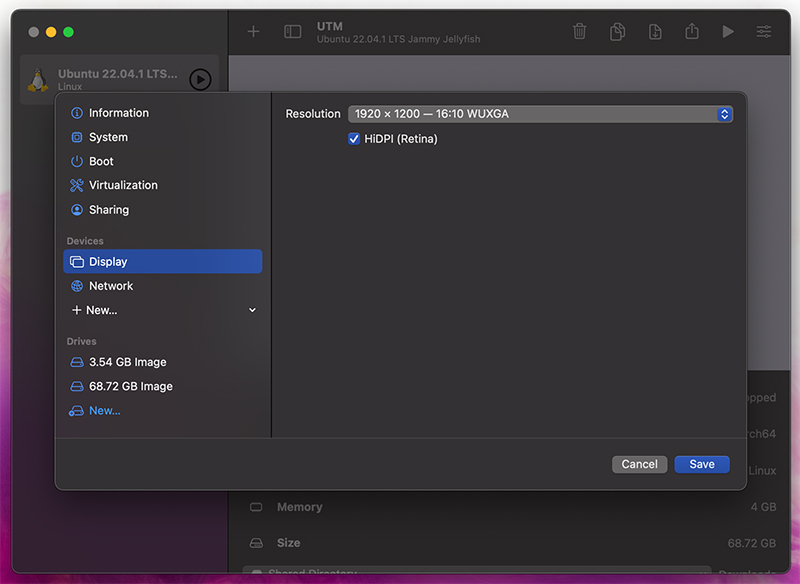The height and width of the screenshot is (584, 800).
Task: Toggle the HiDPI (Retina) checkbox
Action: (354, 139)
